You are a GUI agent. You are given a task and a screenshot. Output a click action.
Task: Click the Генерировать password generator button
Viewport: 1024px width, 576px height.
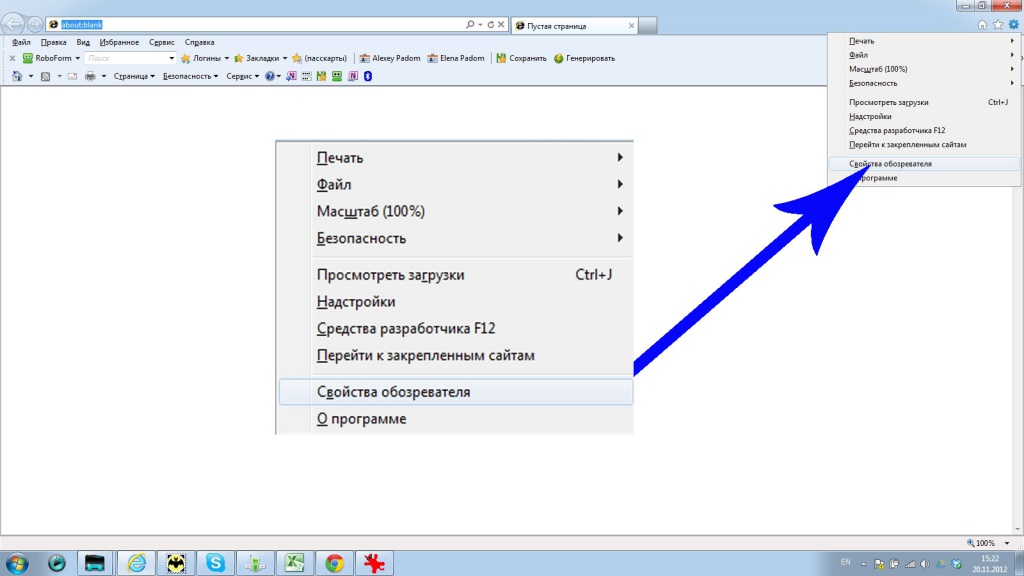(584, 58)
